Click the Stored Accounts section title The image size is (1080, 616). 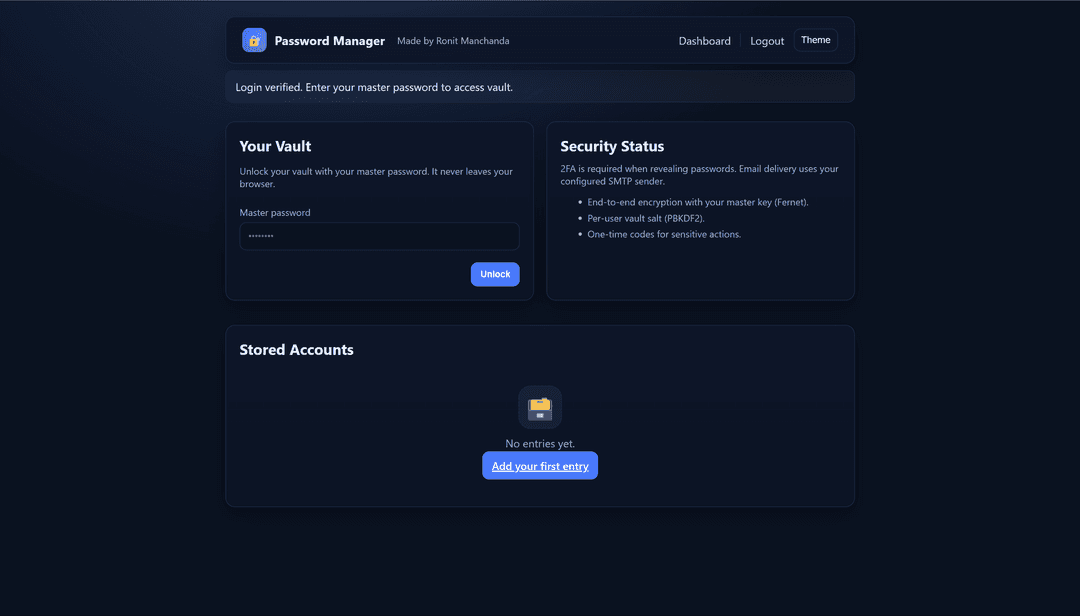(296, 349)
